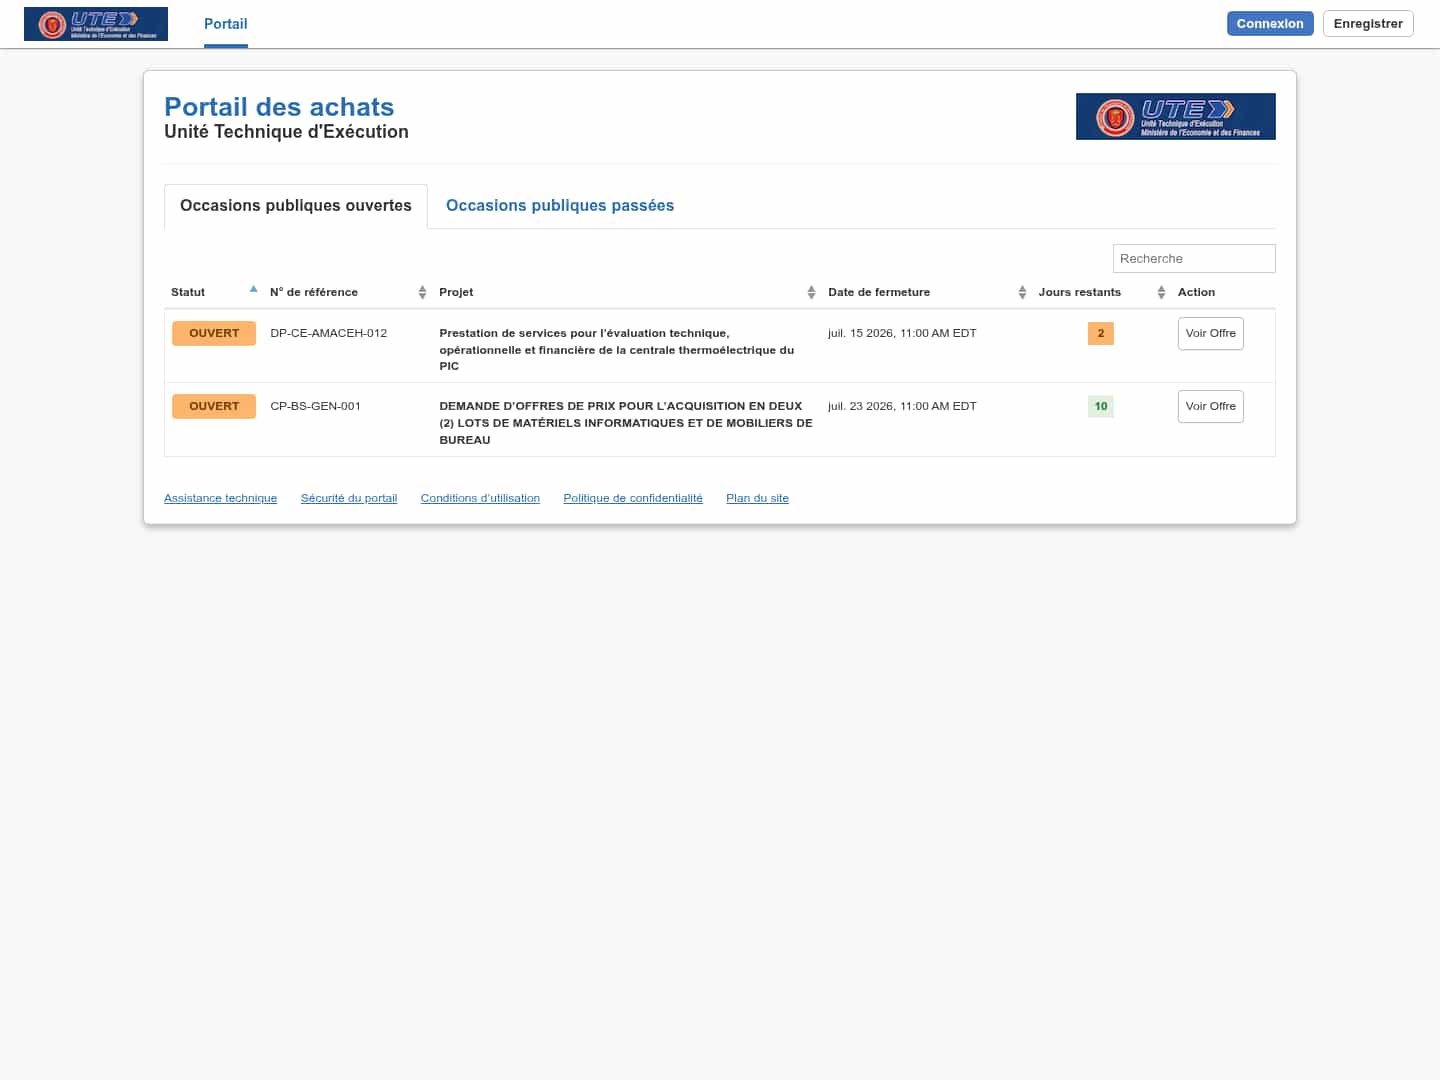Click reference DP-CE-AMACEH-012
Image resolution: width=1440 pixels, height=1080 pixels.
pyautogui.click(x=328, y=333)
